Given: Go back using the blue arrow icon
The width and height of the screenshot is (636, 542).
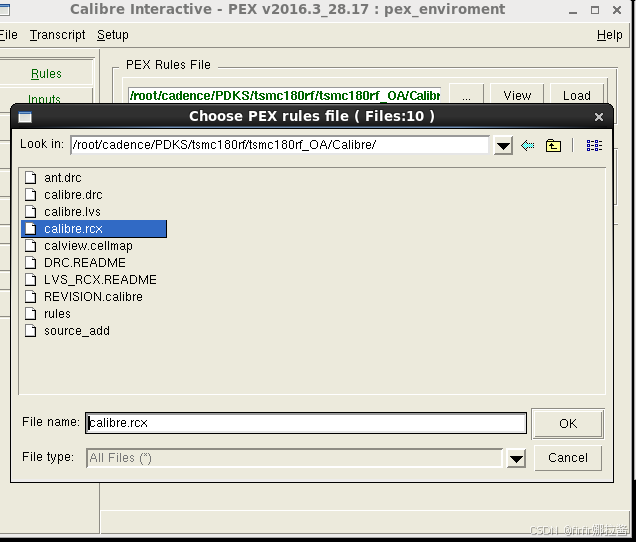Looking at the screenshot, I should (x=527, y=145).
